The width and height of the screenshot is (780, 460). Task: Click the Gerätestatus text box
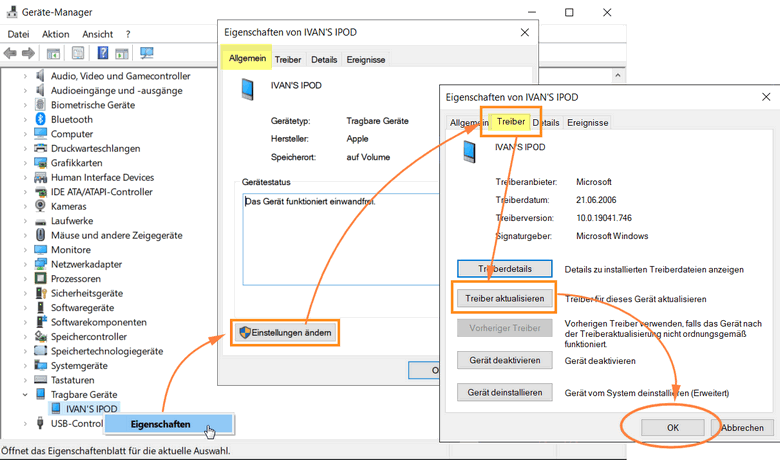click(x=341, y=239)
